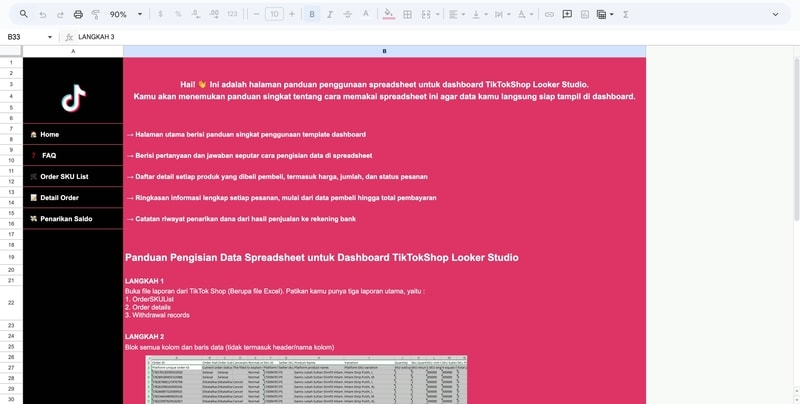Click the Functions sigma icon

click(626, 15)
